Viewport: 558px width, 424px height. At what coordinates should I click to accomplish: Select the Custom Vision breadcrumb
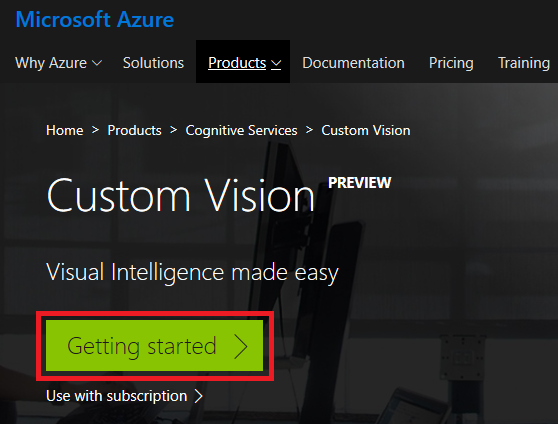click(x=366, y=130)
